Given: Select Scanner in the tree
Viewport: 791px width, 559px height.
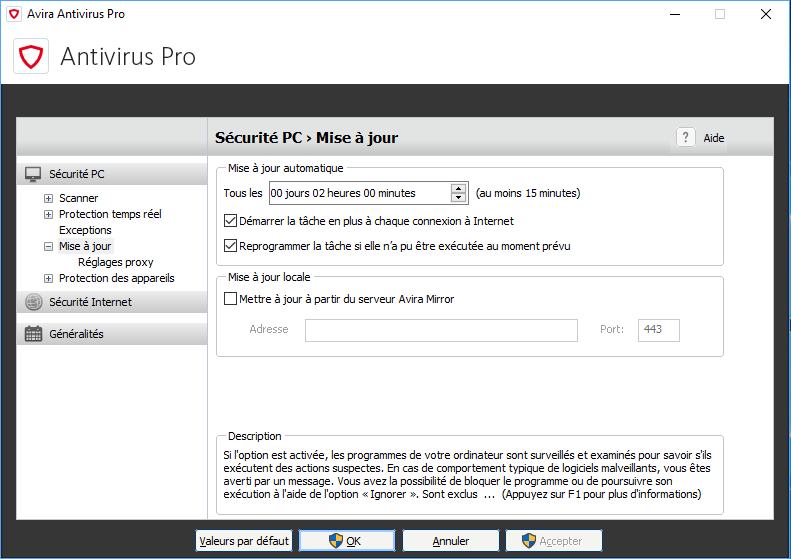Looking at the screenshot, I should [79, 198].
